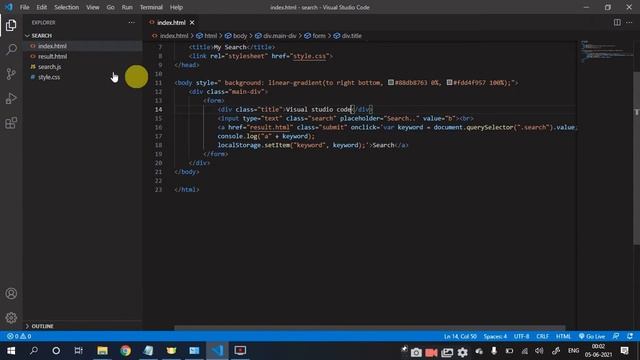The width and height of the screenshot is (640, 360).
Task: Open the Extensions view
Action: tap(11, 123)
